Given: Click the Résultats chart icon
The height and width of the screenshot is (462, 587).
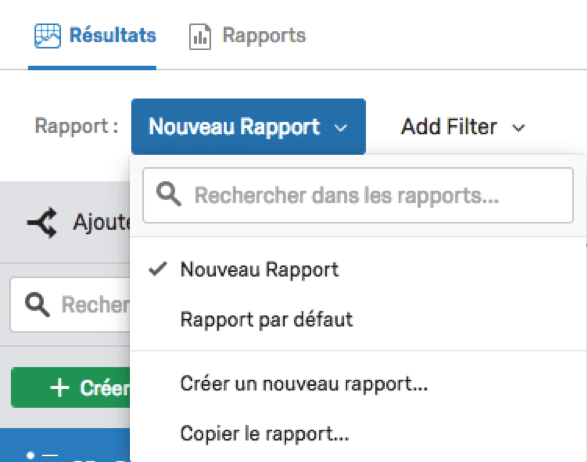Looking at the screenshot, I should (x=48, y=36).
